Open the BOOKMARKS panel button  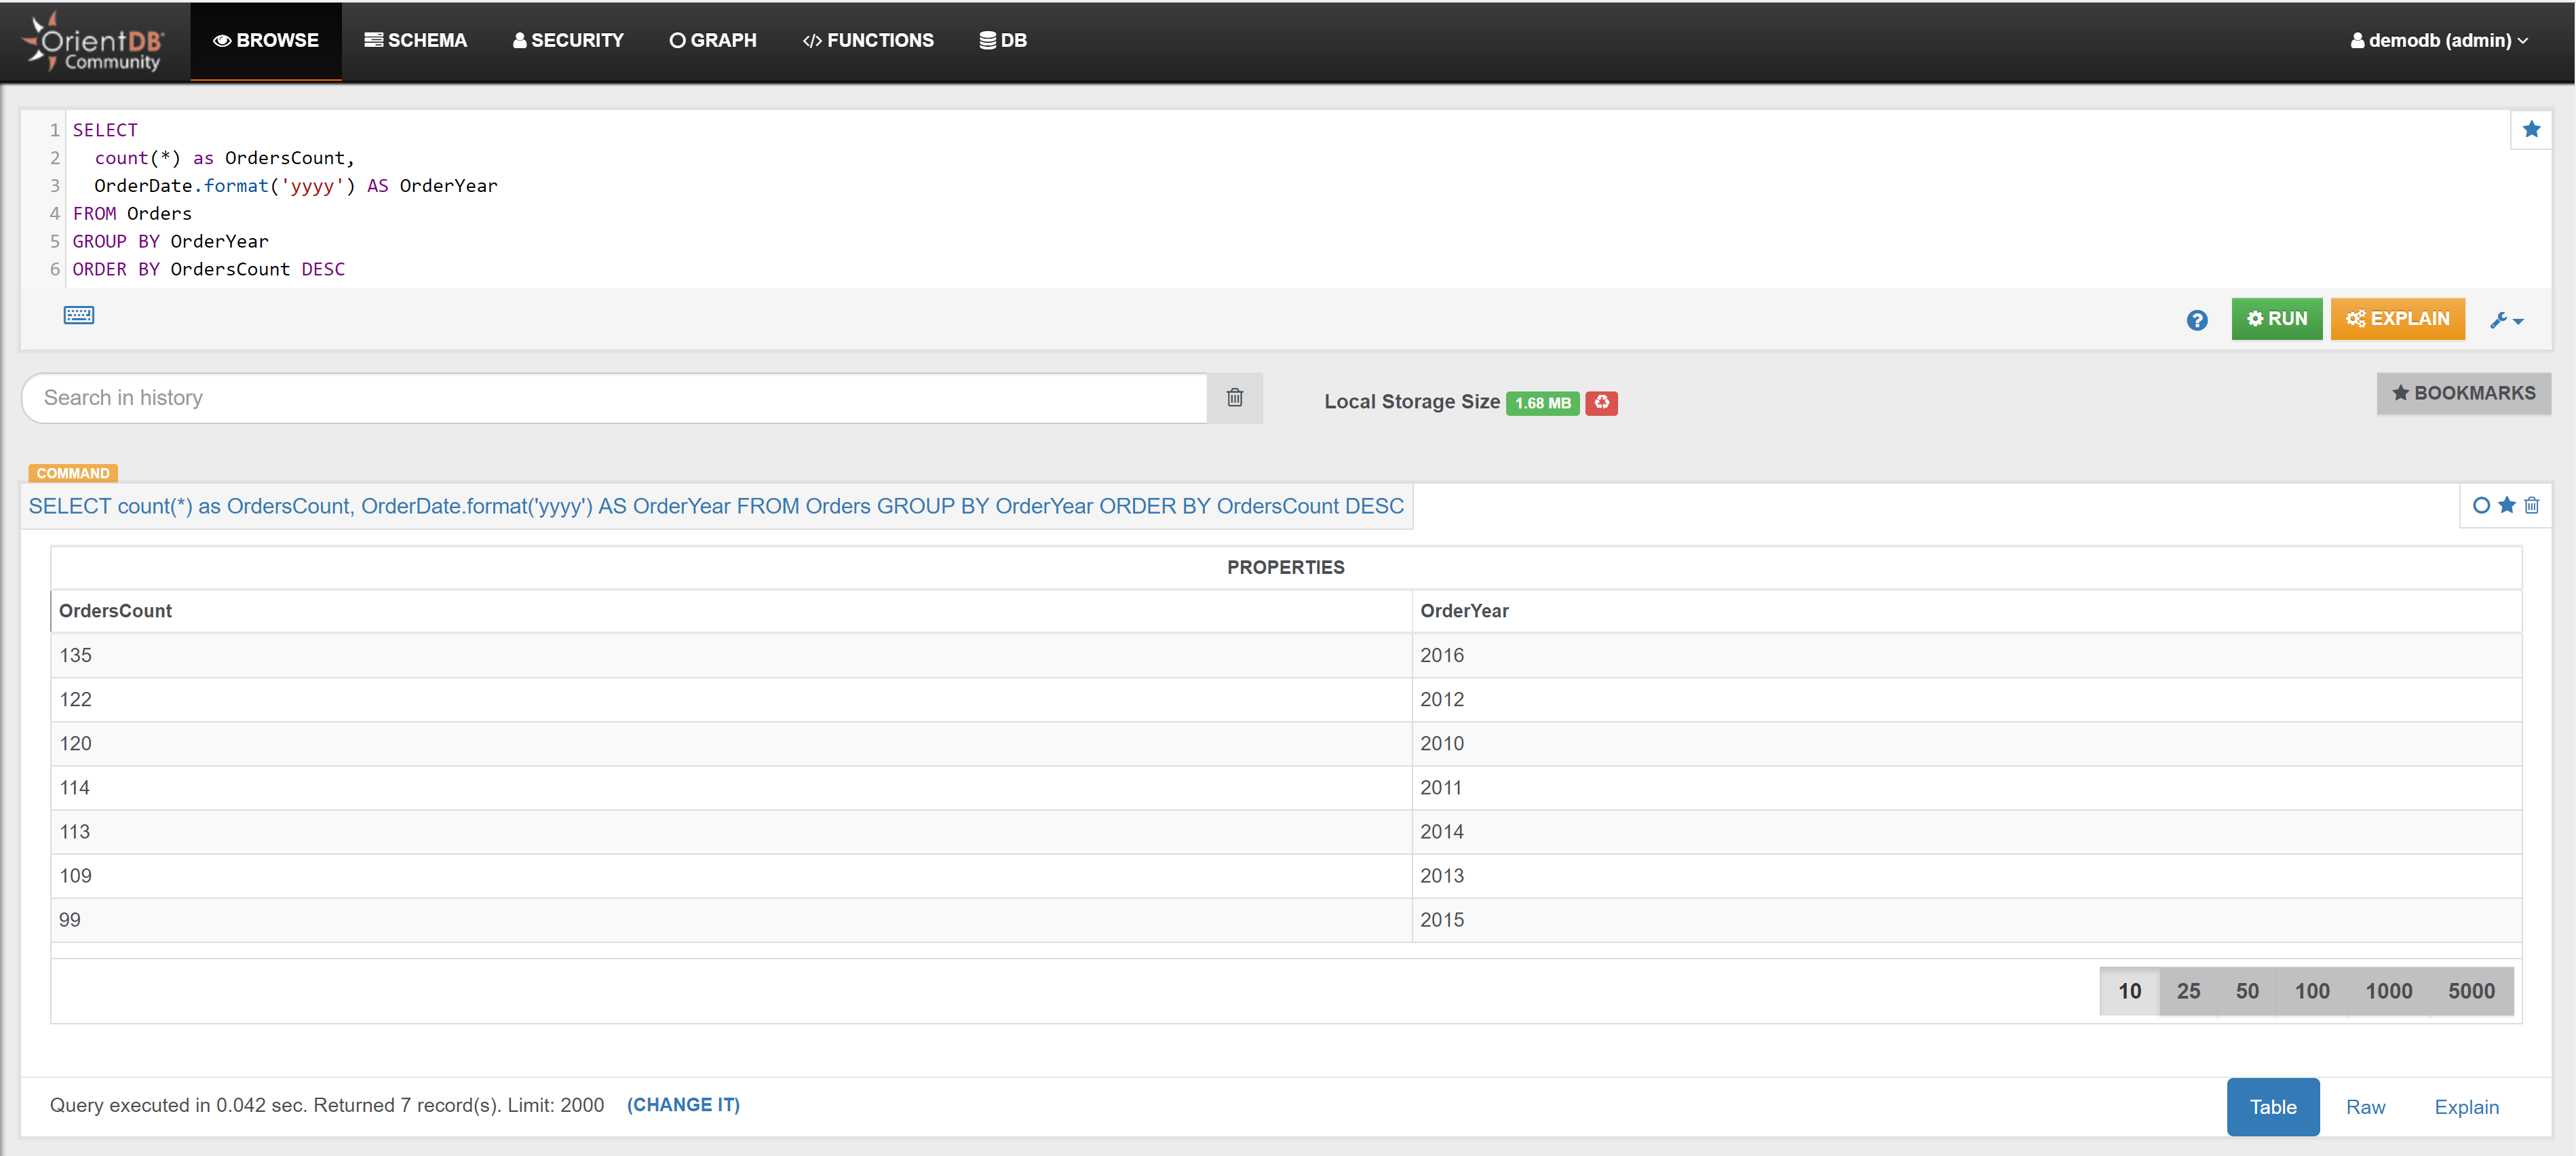coord(2463,393)
